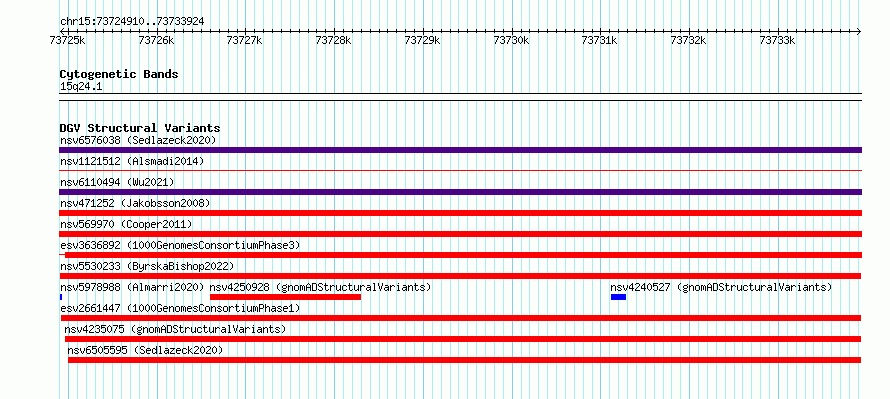
Task: Open variant esv2661447 (1000GenomesConsortiumPhase1) label
Action: [x=180, y=308]
